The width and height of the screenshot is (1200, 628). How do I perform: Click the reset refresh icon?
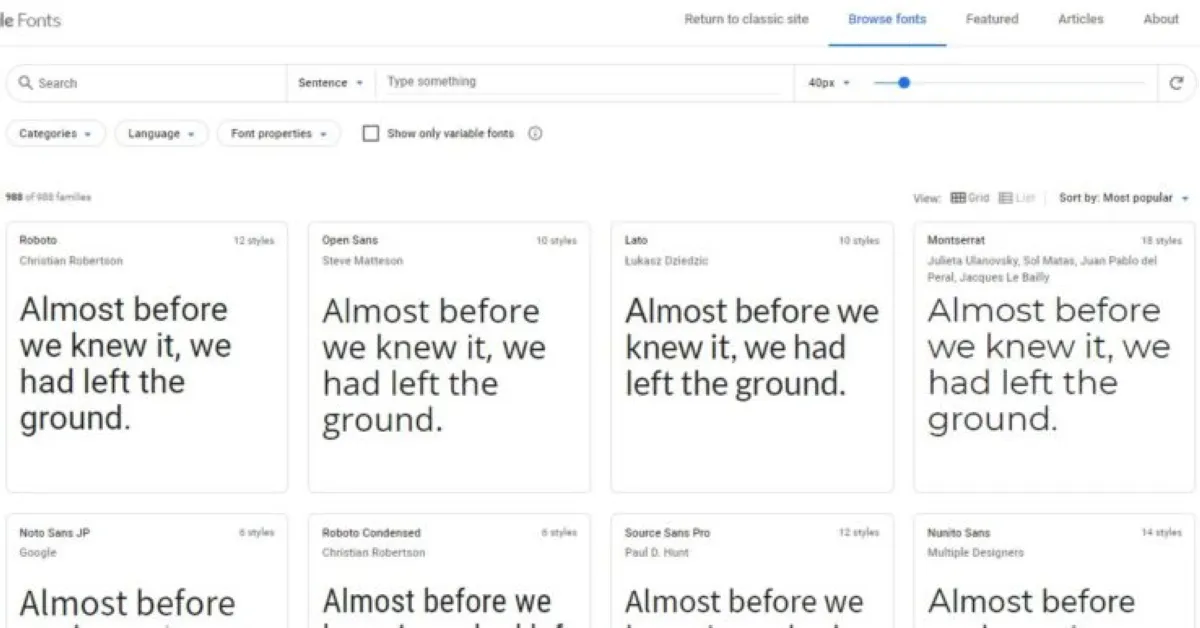tap(1176, 83)
